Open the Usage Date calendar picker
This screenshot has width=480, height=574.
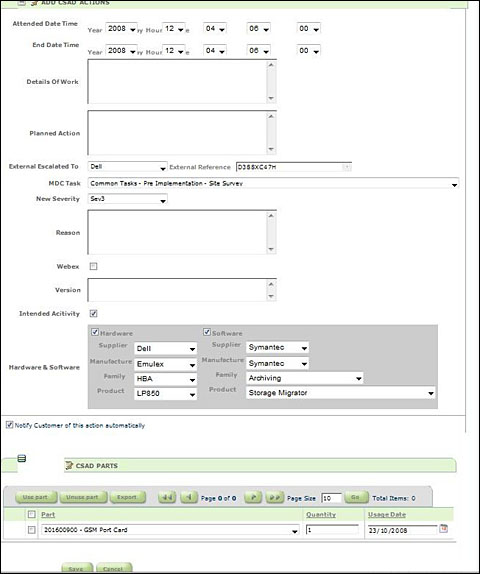(x=444, y=528)
